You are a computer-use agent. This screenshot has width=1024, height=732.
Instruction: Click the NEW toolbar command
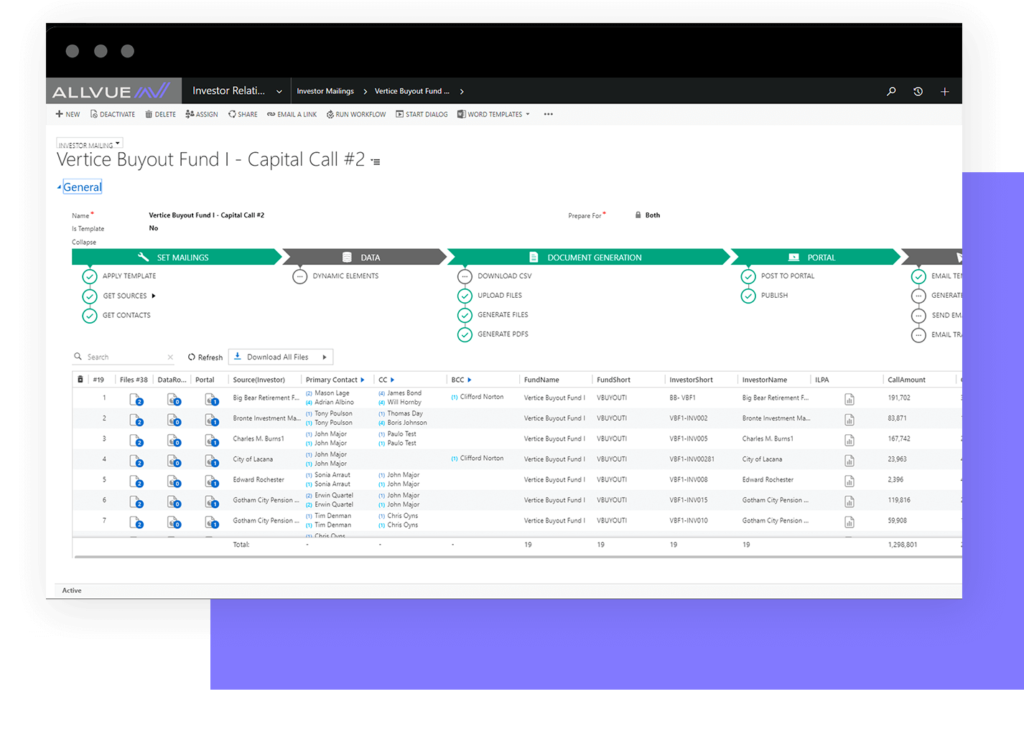coord(68,114)
